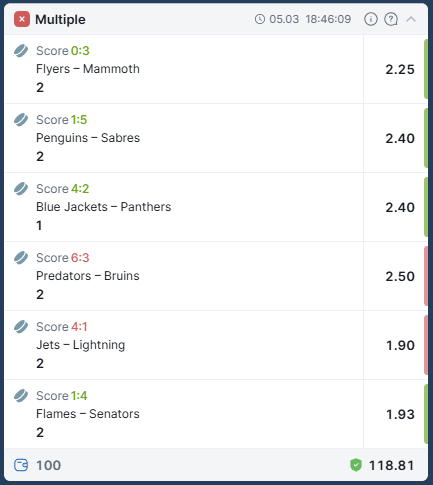This screenshot has width=433, height=485.
Task: Click the green status bar on Flames – Senators
Action: (x=426, y=414)
